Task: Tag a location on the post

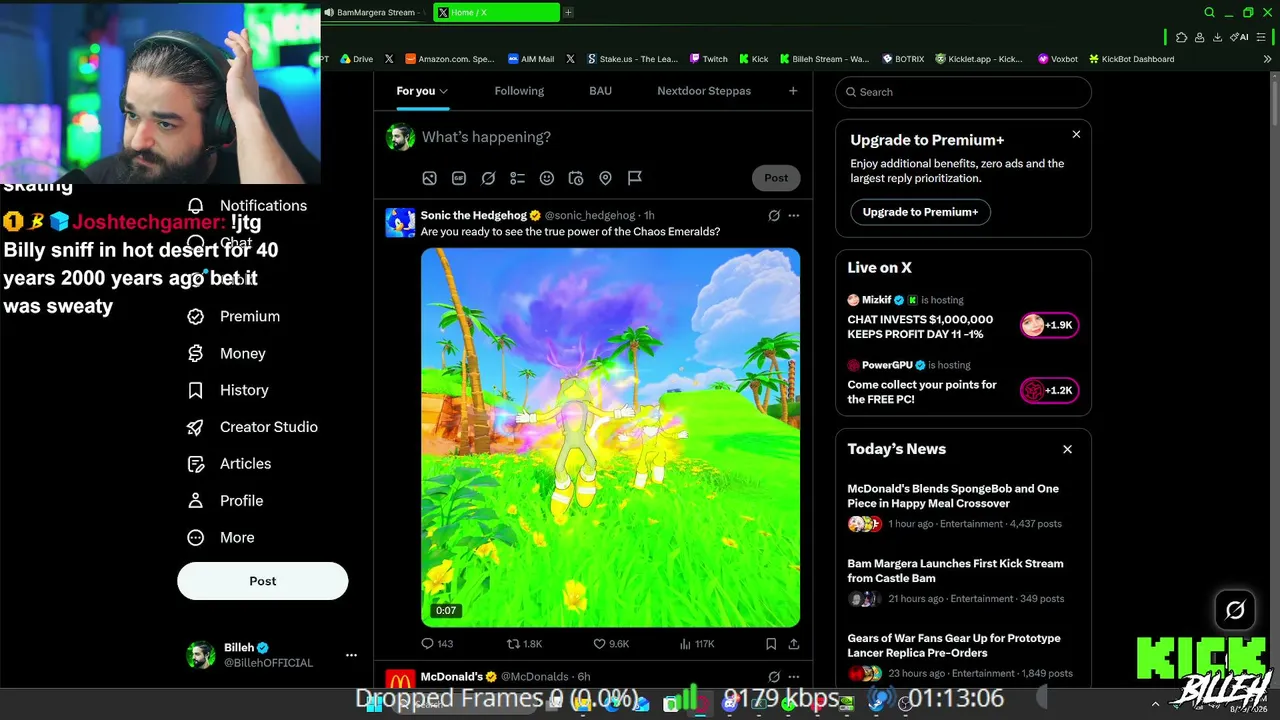Action: tap(605, 178)
